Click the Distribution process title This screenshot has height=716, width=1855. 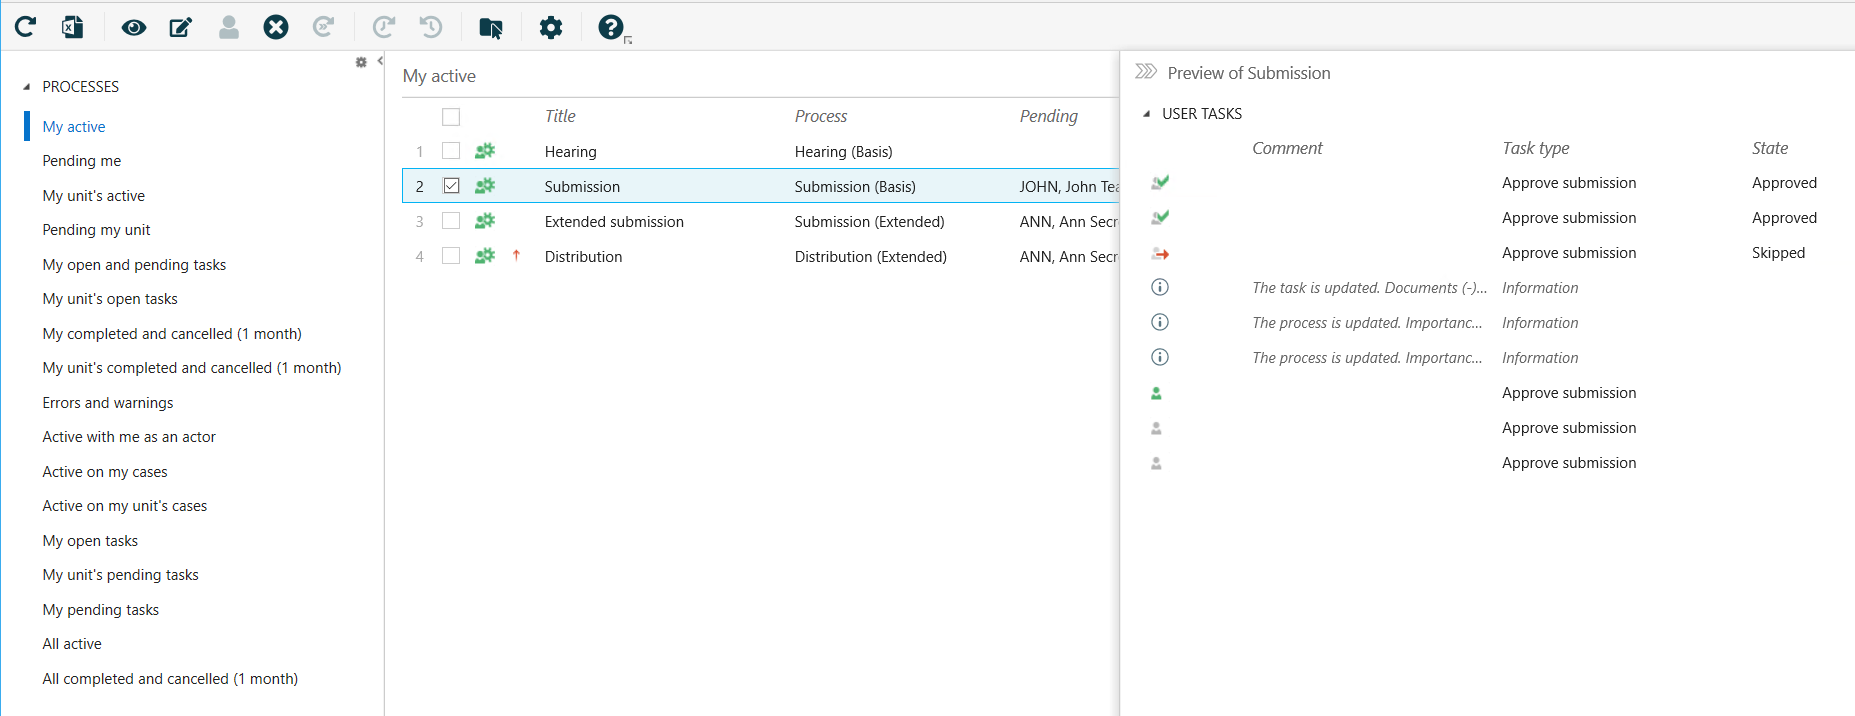583,257
